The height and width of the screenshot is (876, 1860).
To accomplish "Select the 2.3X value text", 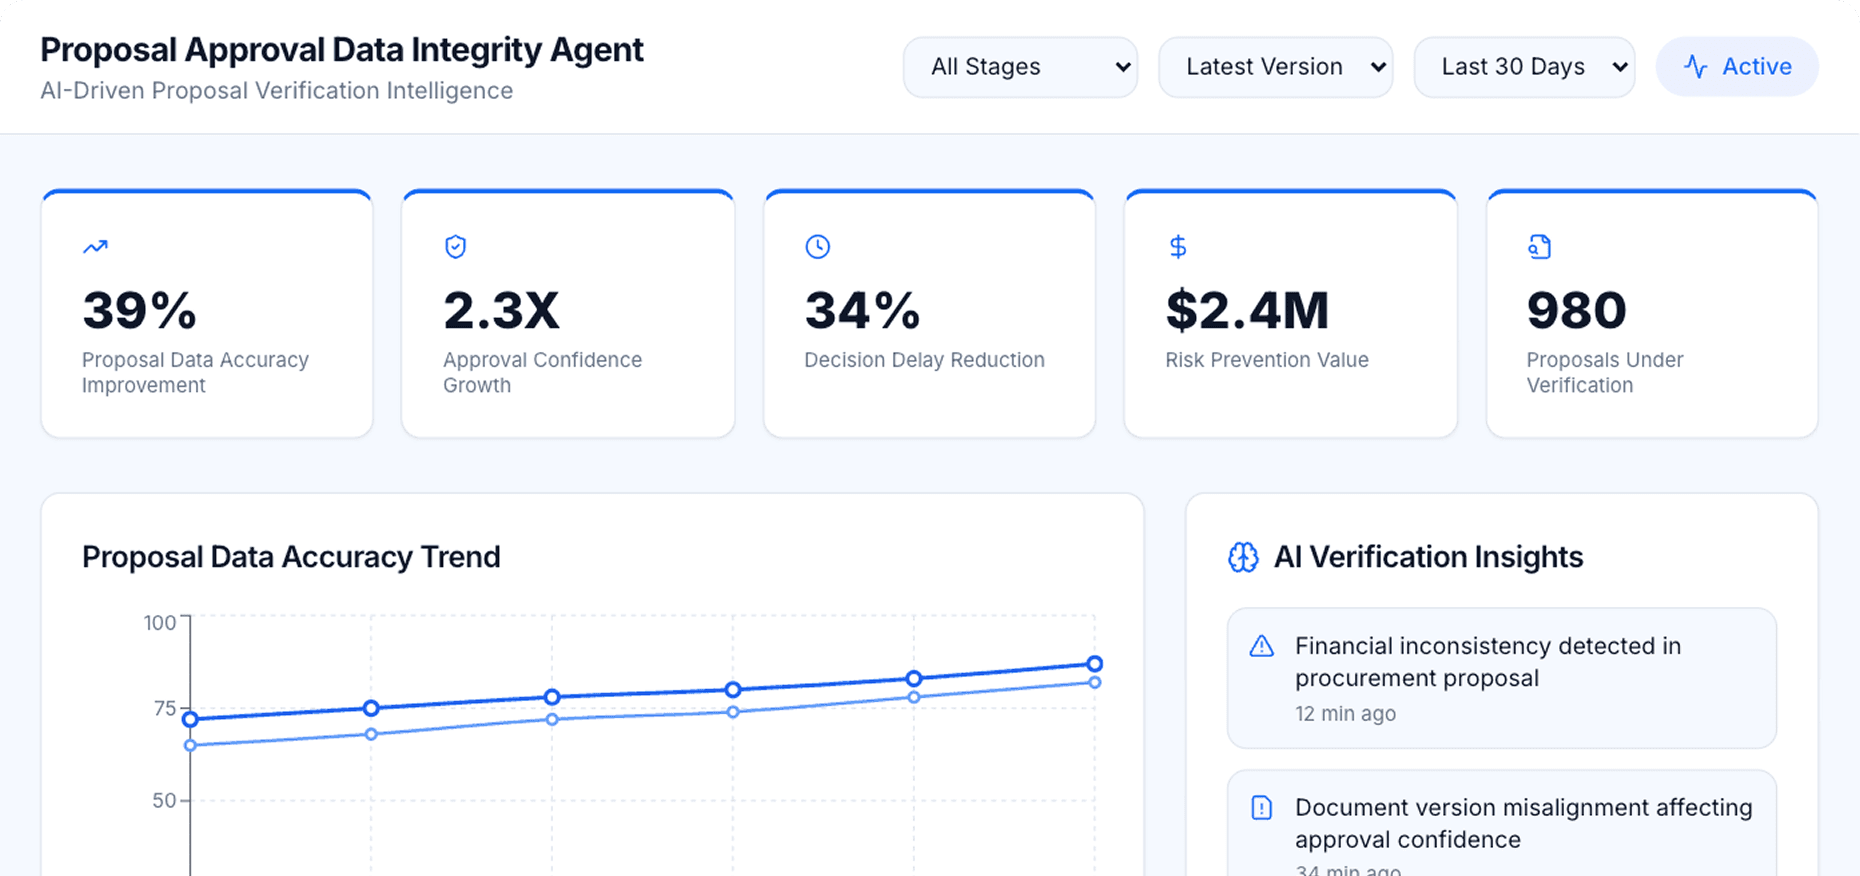I will point(502,310).
